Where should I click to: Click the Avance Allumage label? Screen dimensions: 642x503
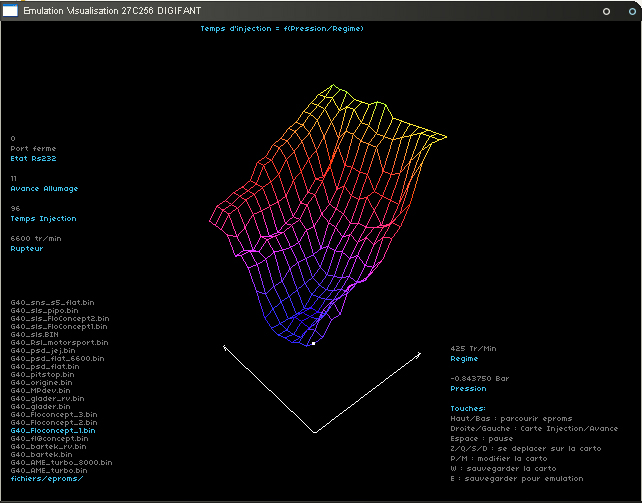(44, 188)
